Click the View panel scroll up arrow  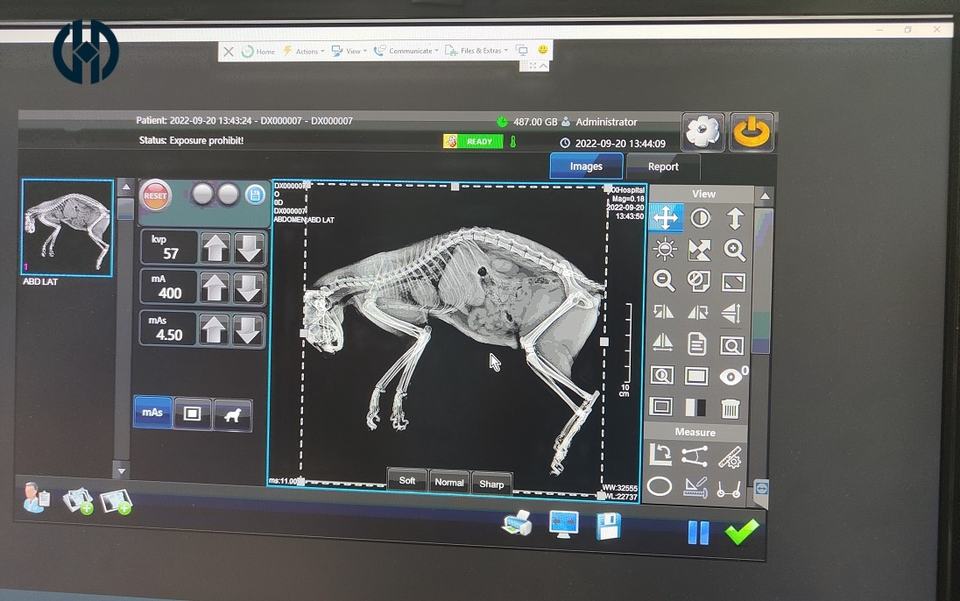[x=765, y=196]
